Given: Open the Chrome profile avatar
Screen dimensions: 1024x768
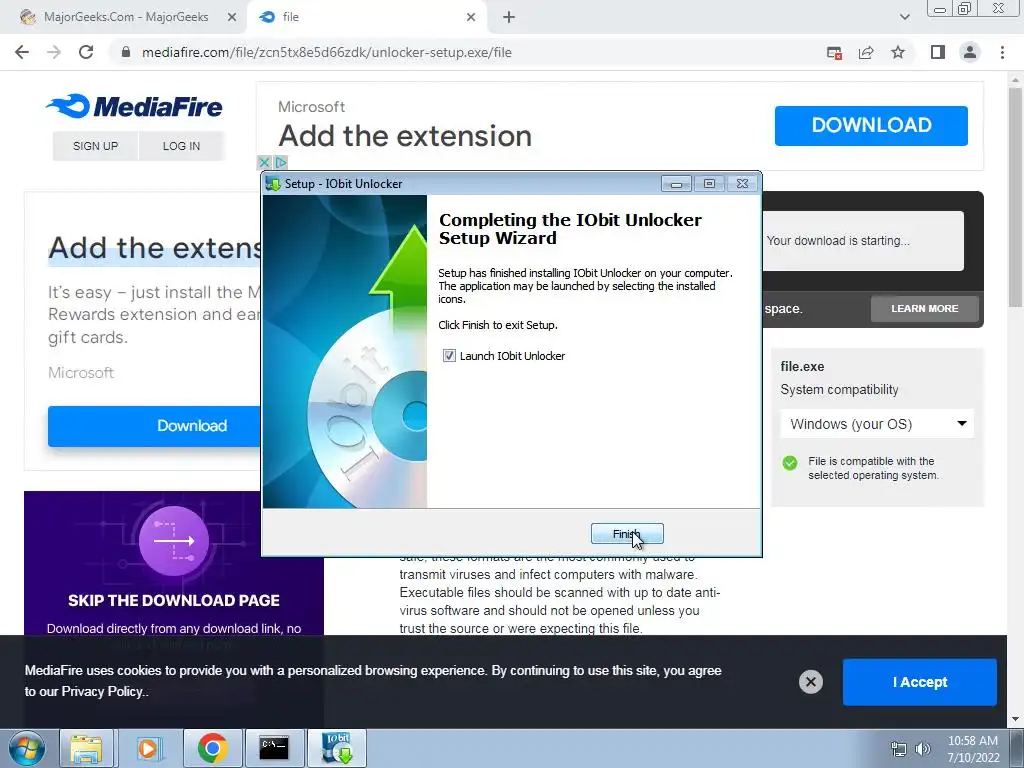Looking at the screenshot, I should coord(970,52).
